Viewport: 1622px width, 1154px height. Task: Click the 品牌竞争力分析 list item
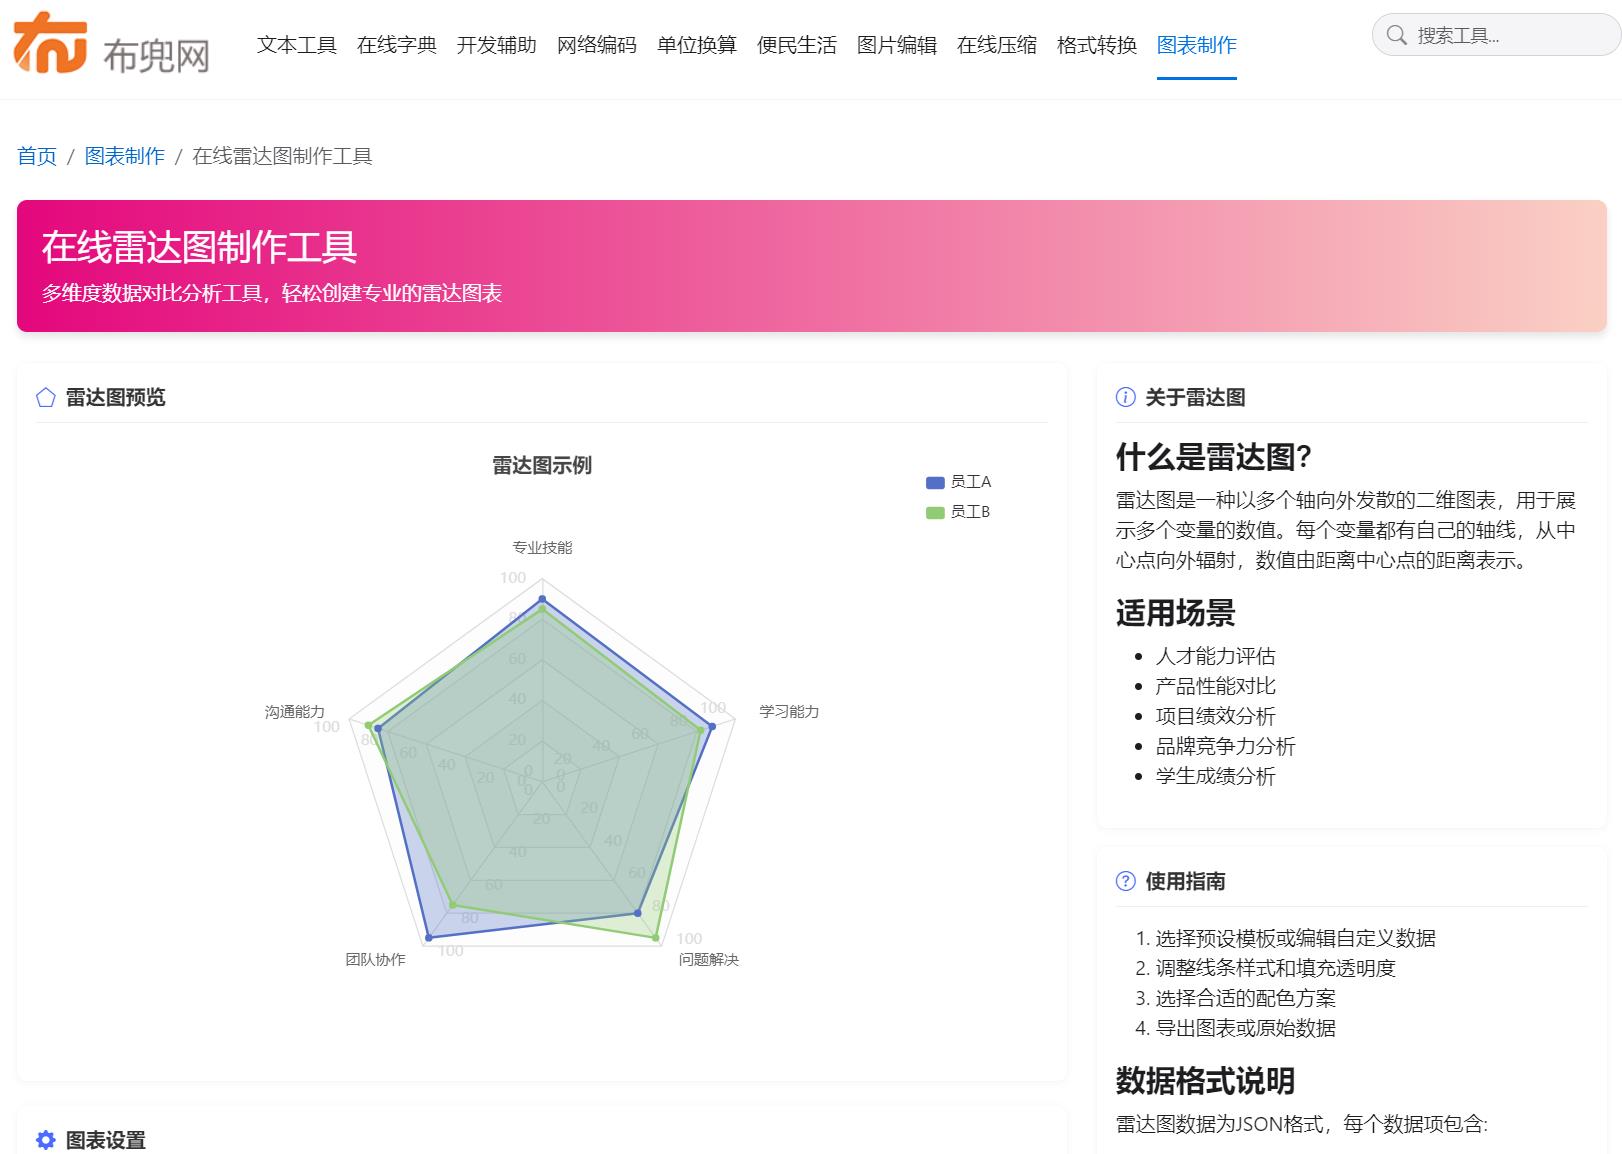[x=1226, y=746]
